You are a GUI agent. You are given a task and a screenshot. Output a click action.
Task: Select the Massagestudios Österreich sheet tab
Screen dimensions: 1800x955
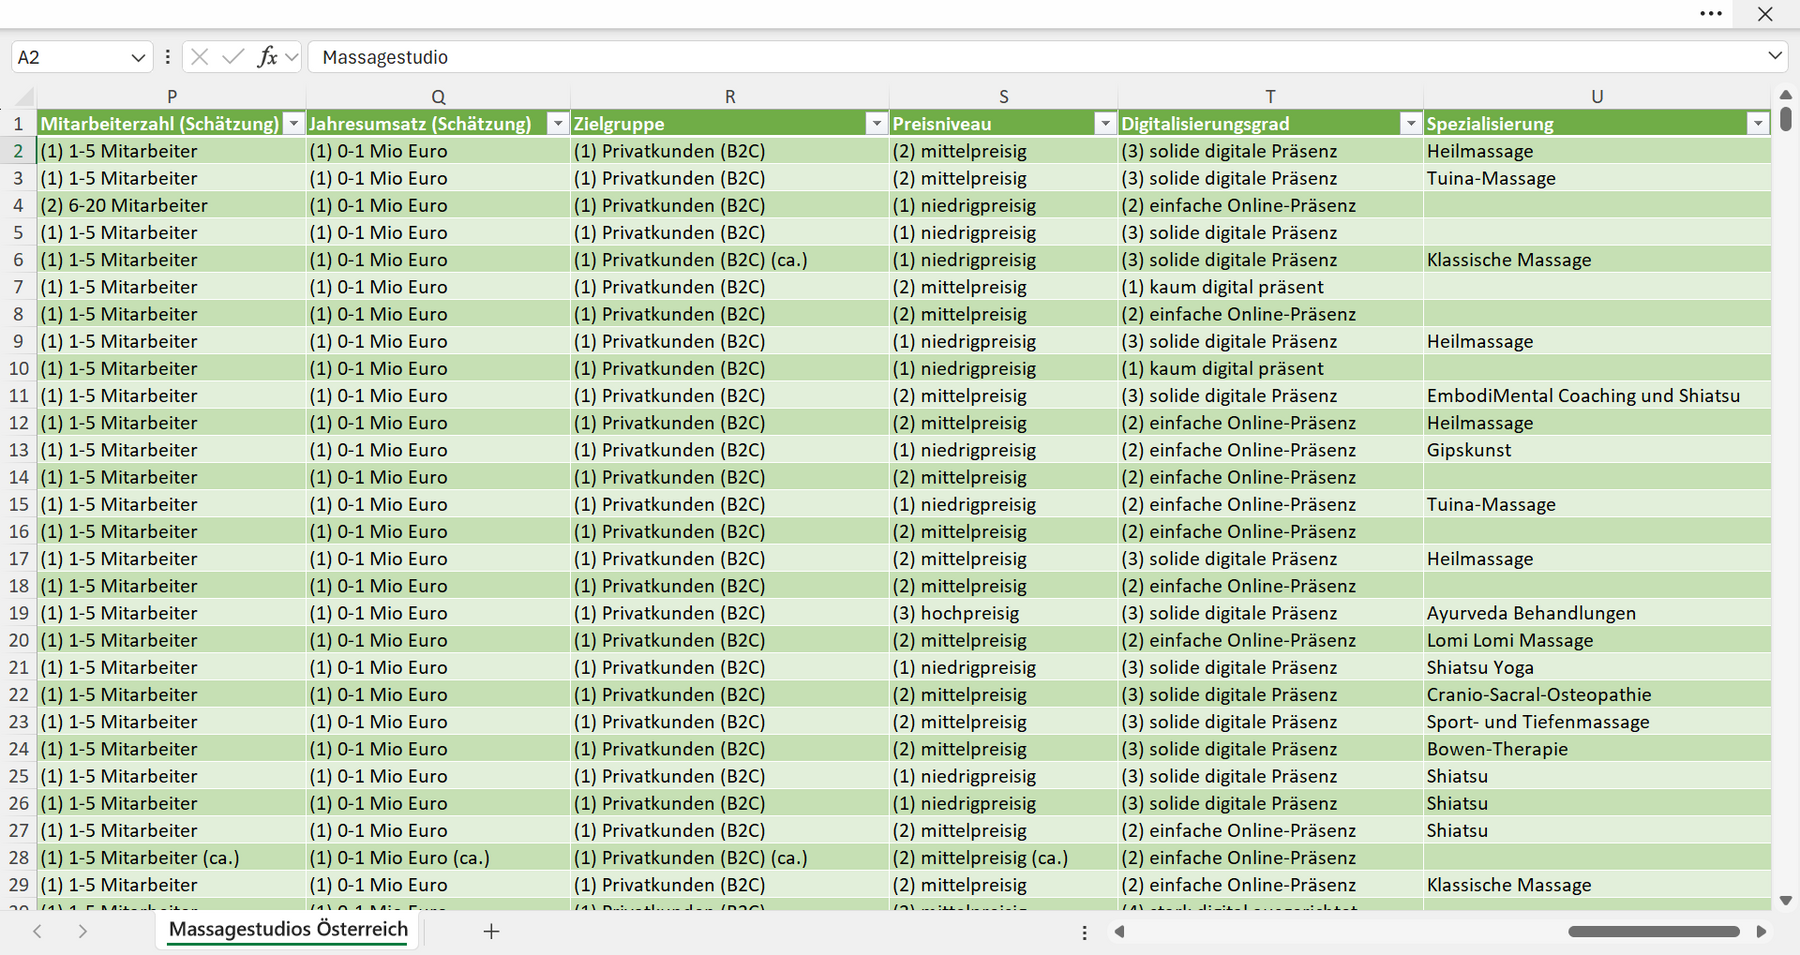pyautogui.click(x=288, y=929)
